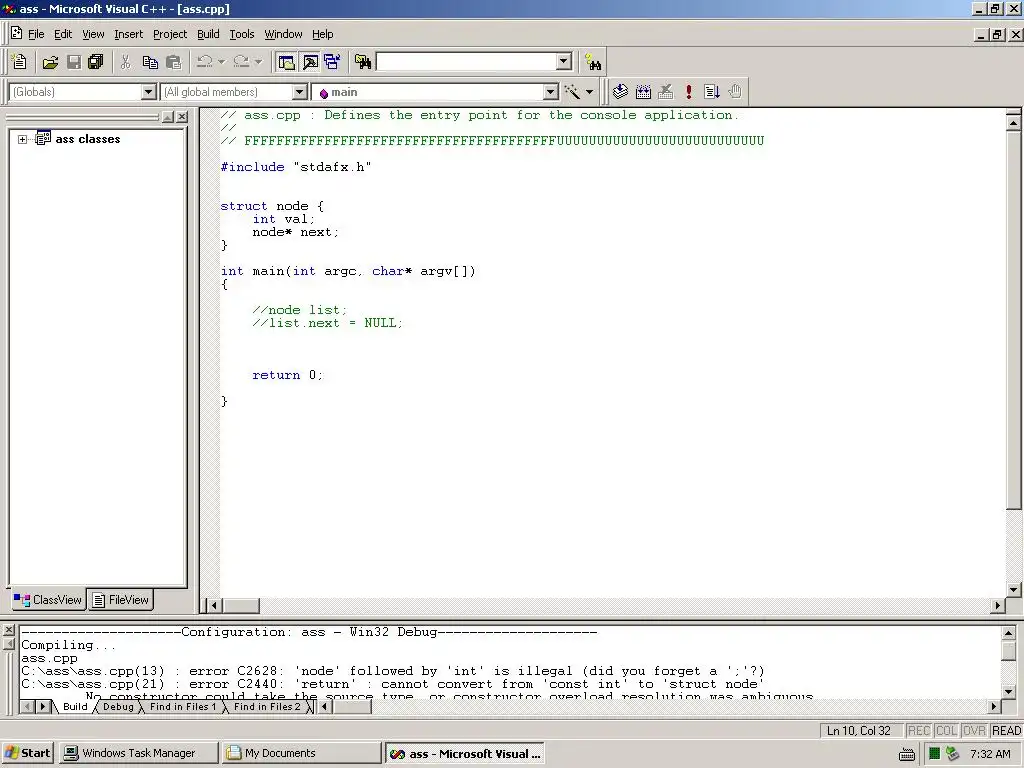
Task: Click the error C2628 line in output
Action: 392,671
